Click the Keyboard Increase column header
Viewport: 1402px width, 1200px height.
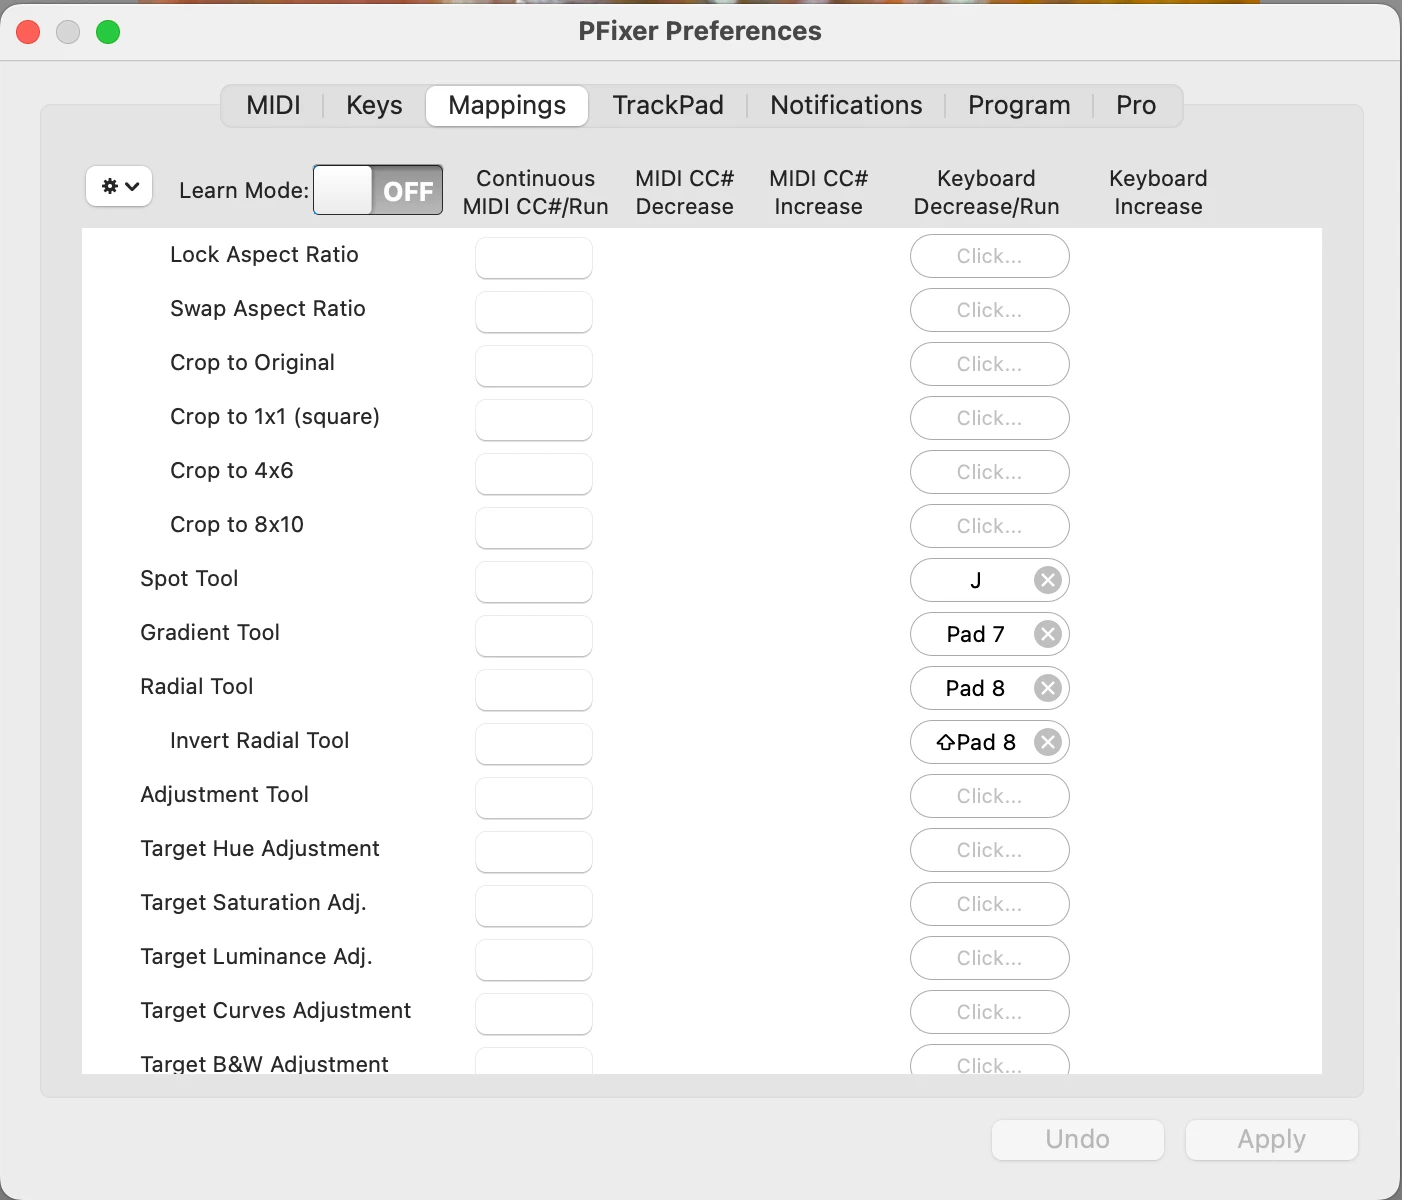pos(1158,192)
